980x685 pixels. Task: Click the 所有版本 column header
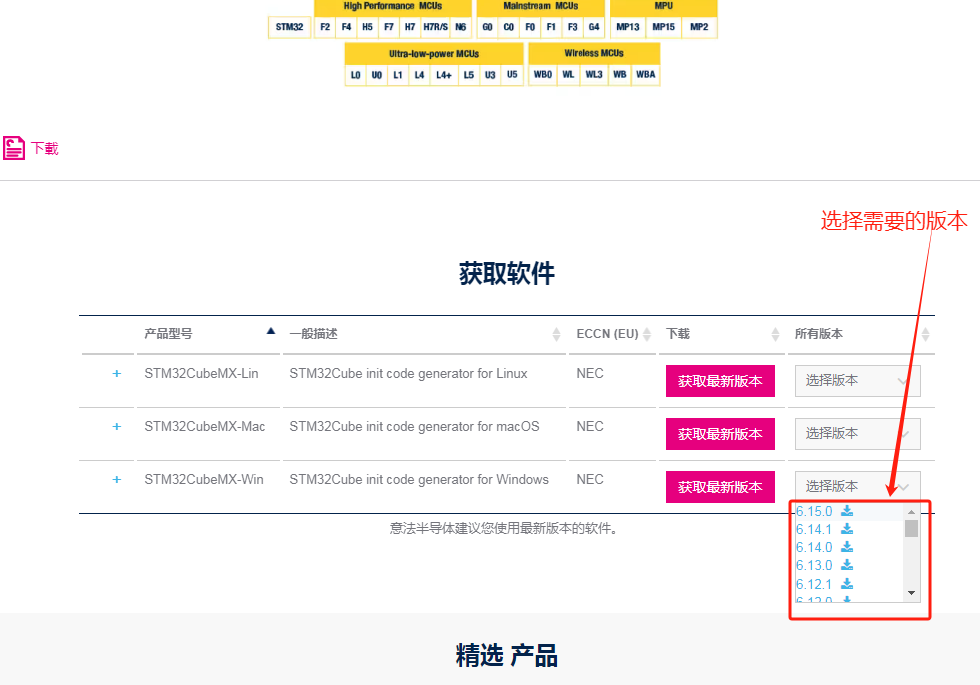pos(819,334)
